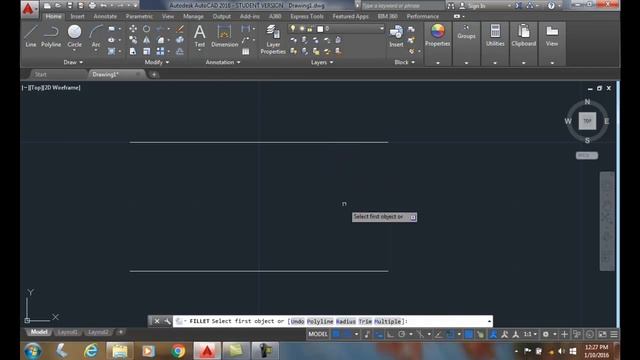Click the current layer color swatch
This screenshot has height=360, width=640.
coord(320,29)
